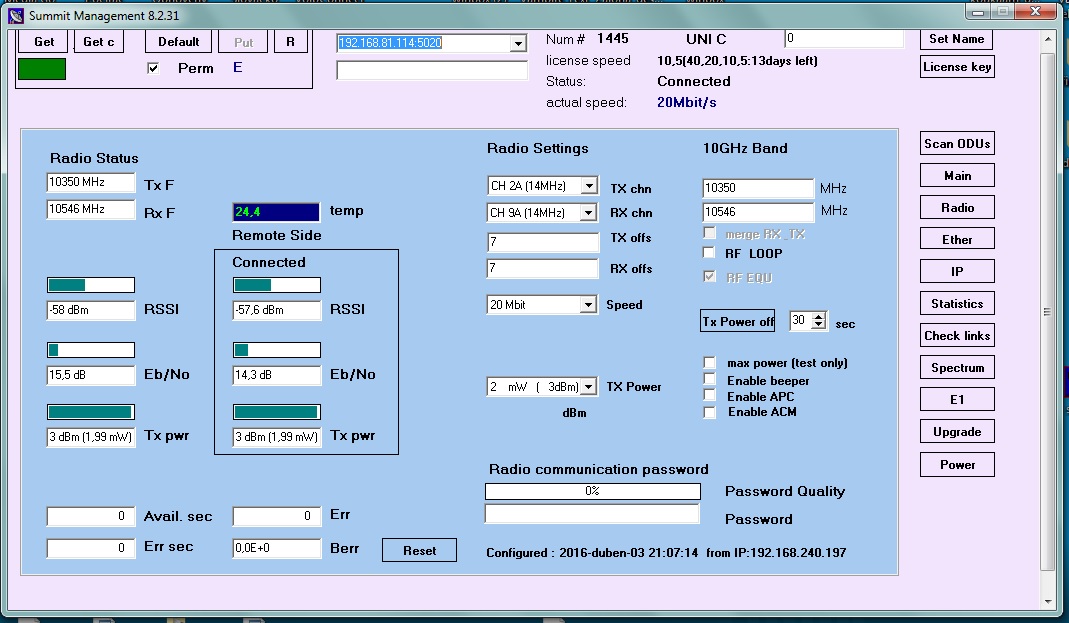Viewport: 1069px width, 623px height.
Task: Click the RX offs input field
Action: pyautogui.click(x=543, y=269)
